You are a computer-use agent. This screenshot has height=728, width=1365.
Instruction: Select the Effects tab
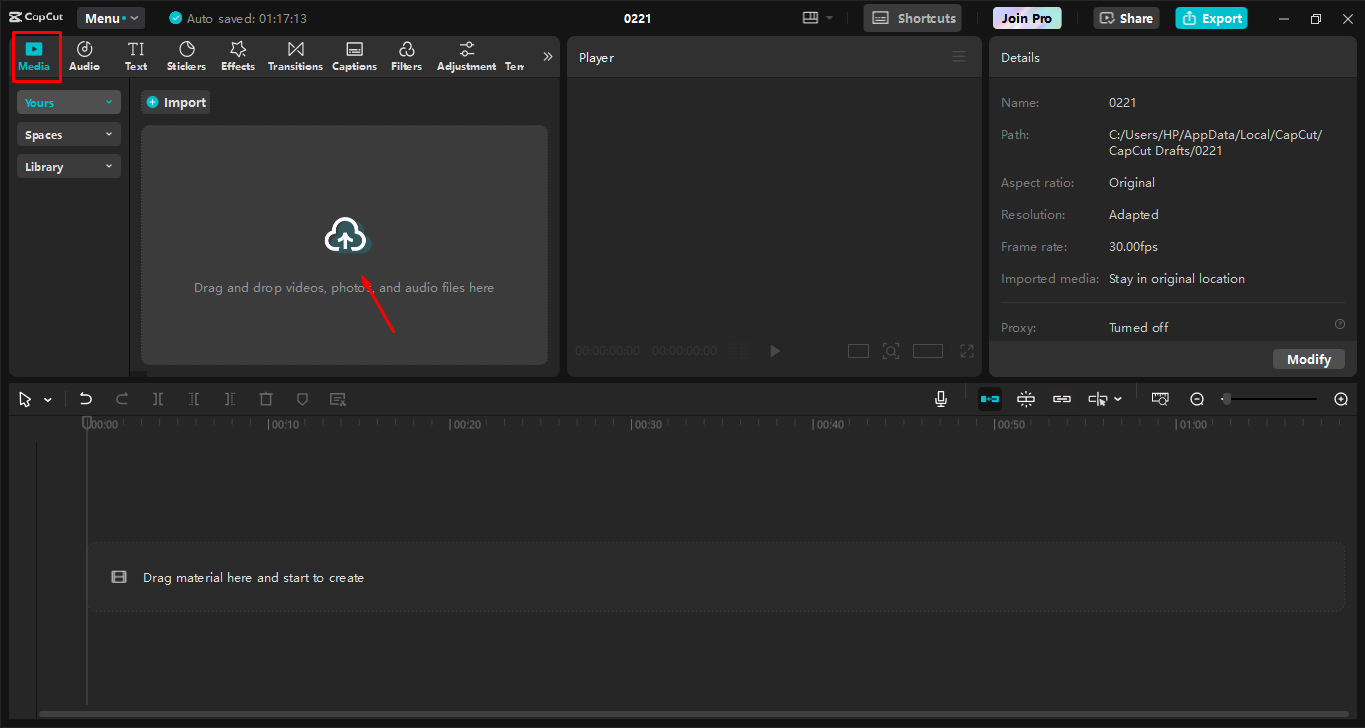pos(238,57)
